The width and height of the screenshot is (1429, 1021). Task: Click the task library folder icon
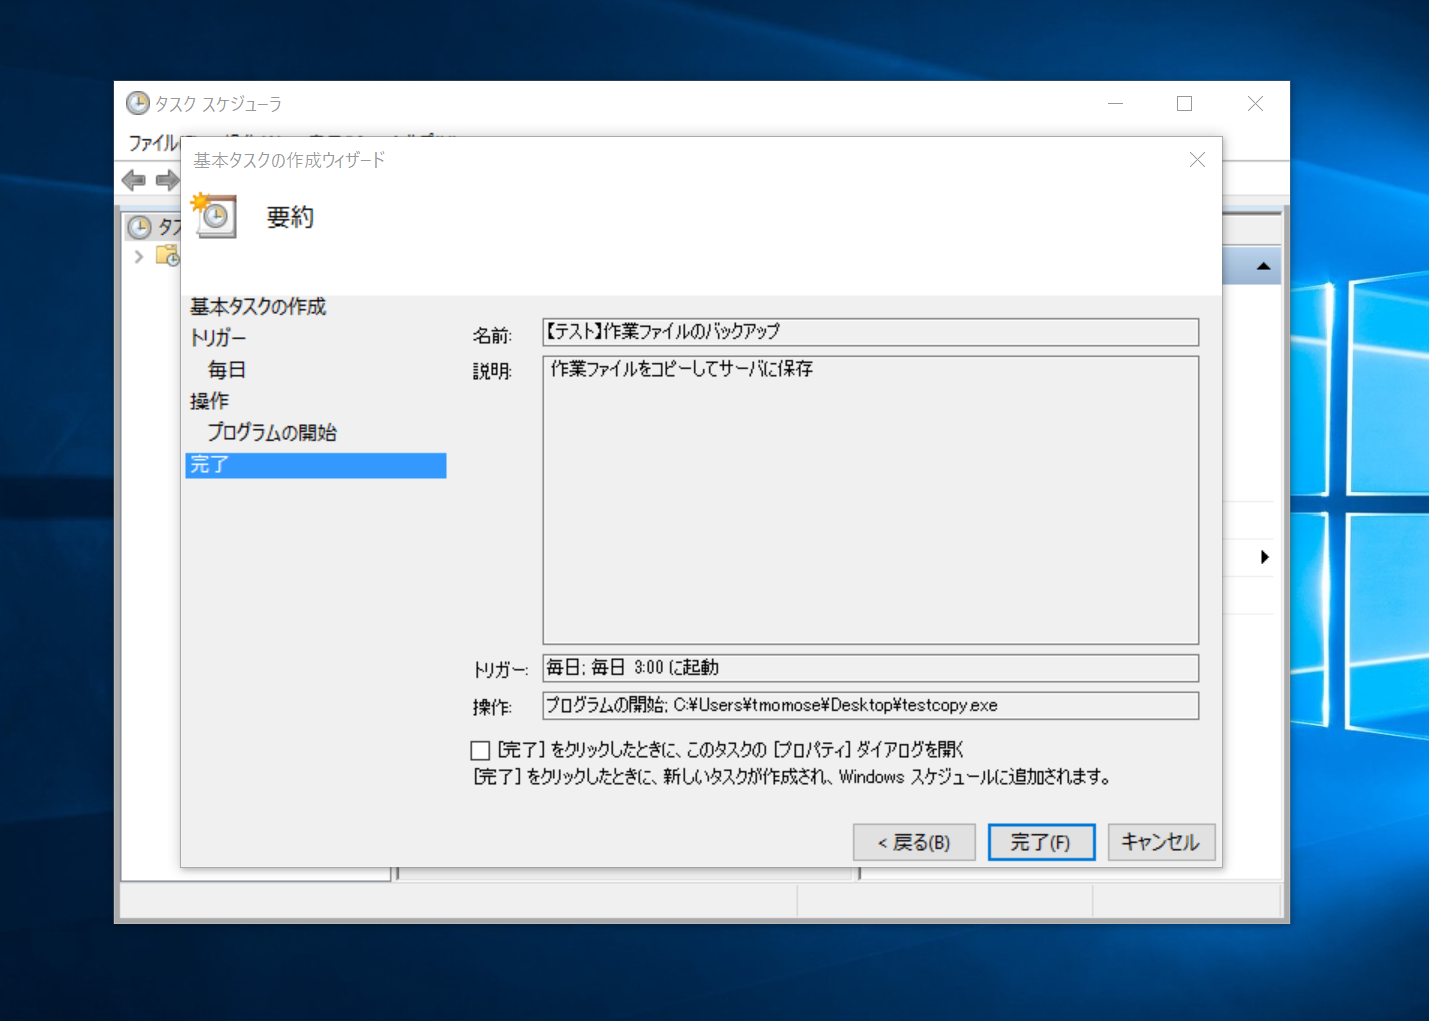pos(168,256)
